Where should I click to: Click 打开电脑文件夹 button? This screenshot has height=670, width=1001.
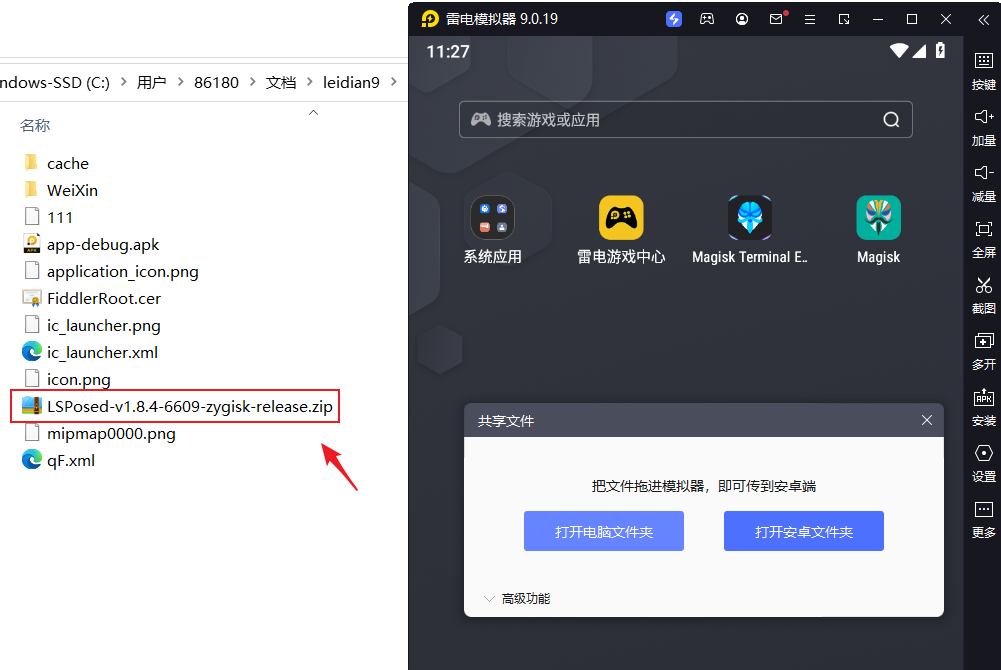pyautogui.click(x=604, y=531)
